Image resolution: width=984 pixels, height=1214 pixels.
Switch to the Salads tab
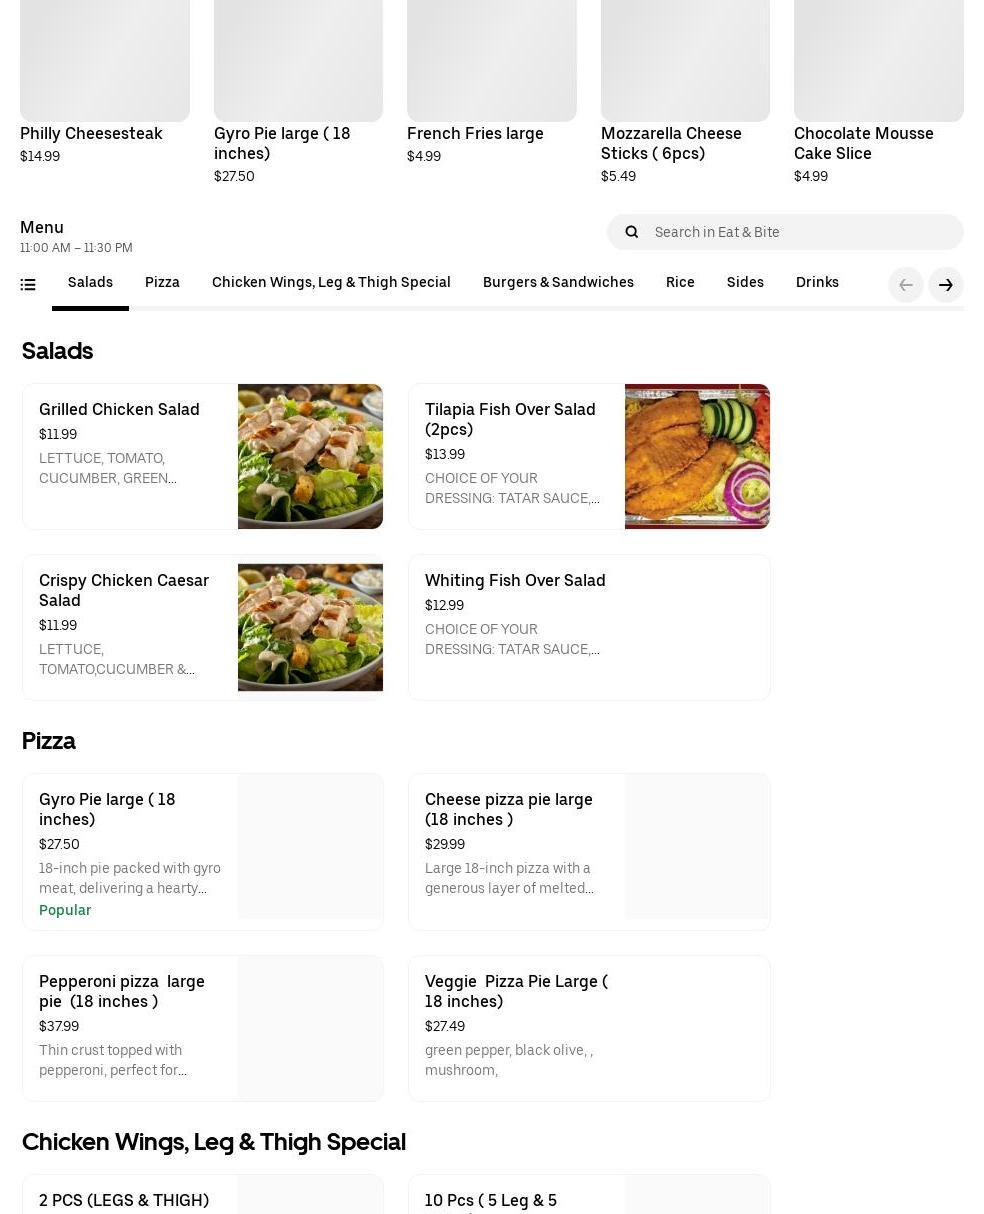click(x=90, y=283)
